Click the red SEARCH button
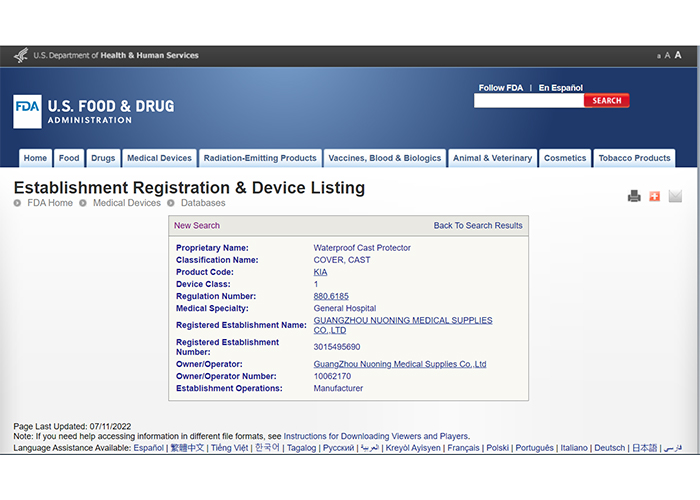The image size is (700, 500). point(607,100)
